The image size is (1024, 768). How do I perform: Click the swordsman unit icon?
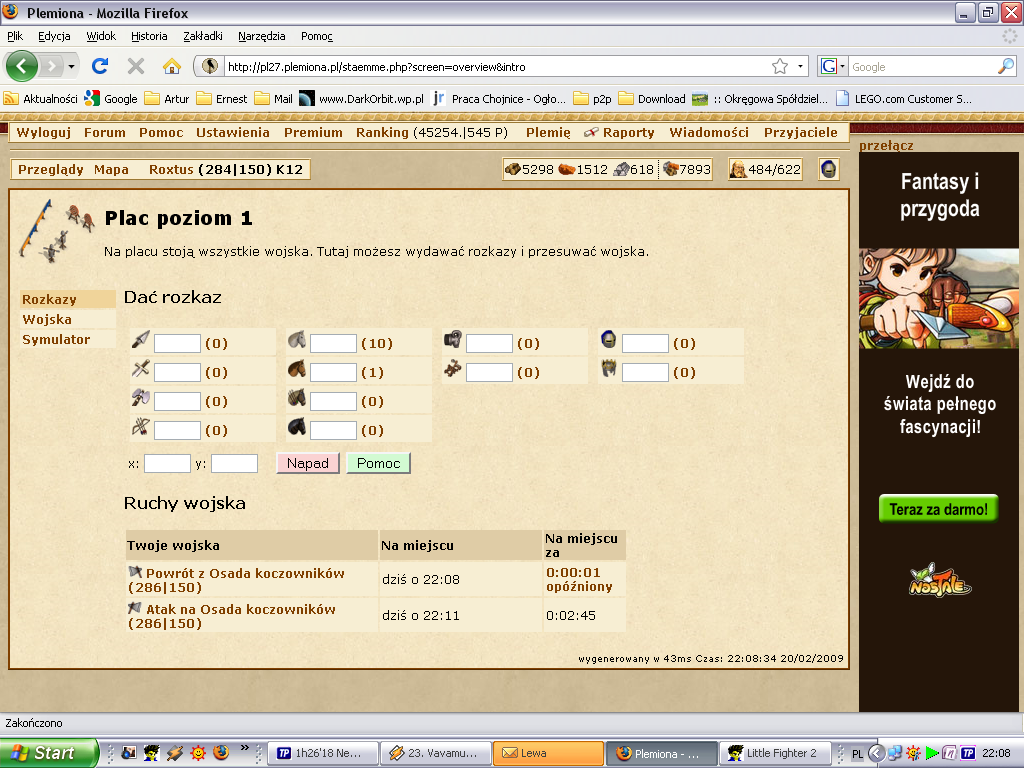coord(140,369)
